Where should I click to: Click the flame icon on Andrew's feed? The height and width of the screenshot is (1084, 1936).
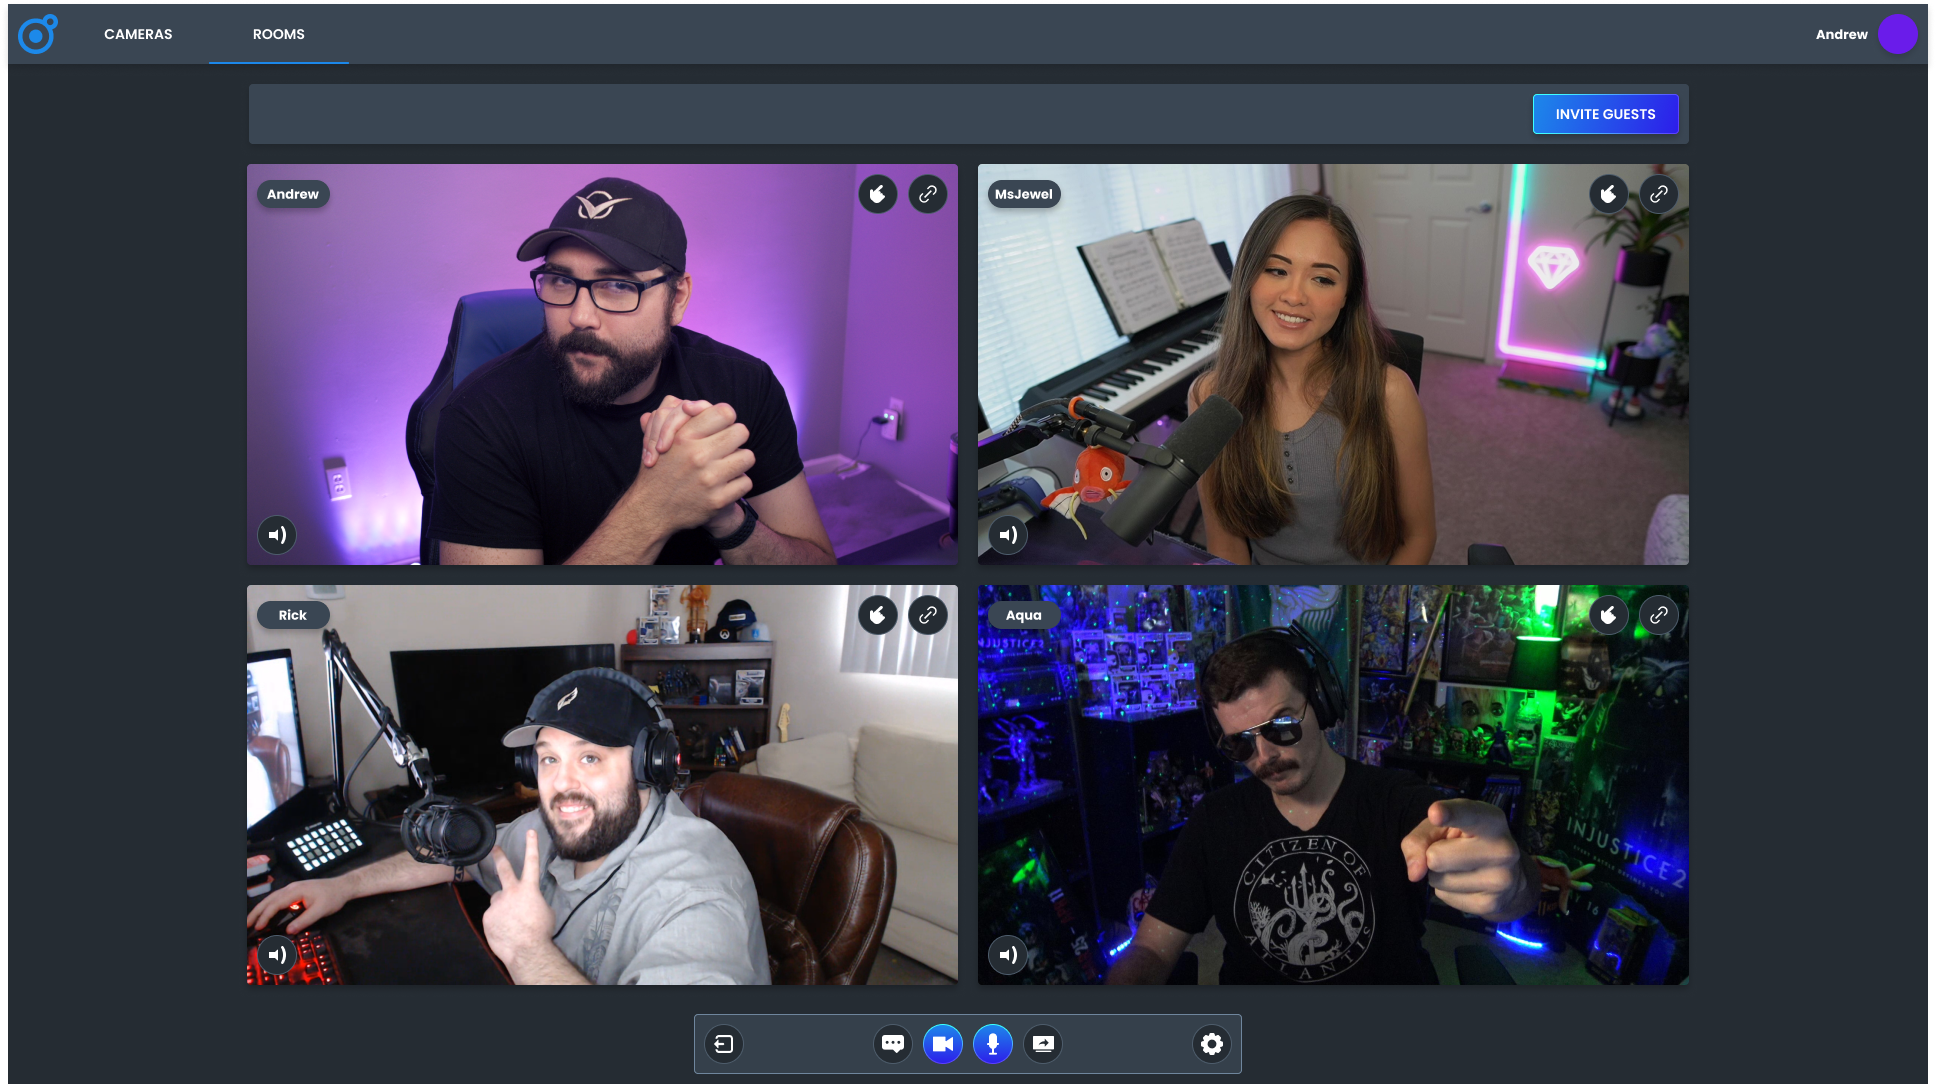coord(878,194)
